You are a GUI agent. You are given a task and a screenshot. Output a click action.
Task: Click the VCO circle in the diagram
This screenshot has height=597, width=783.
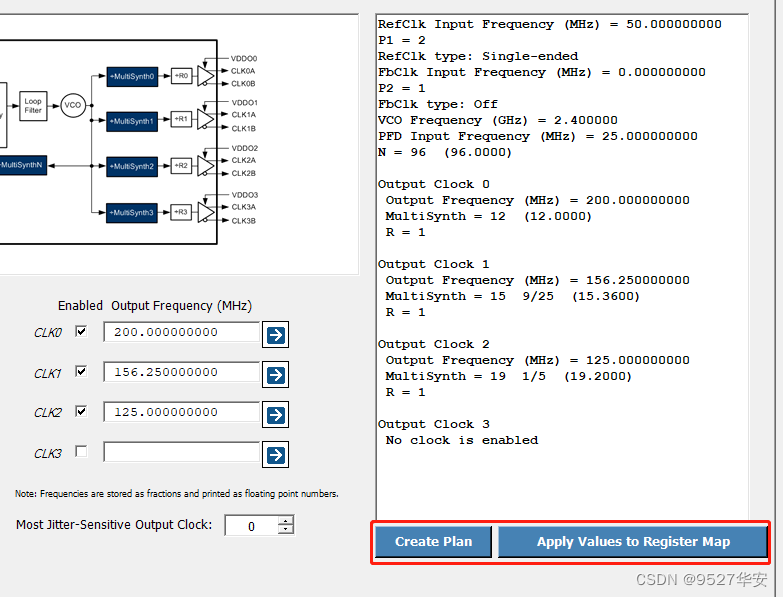(73, 105)
